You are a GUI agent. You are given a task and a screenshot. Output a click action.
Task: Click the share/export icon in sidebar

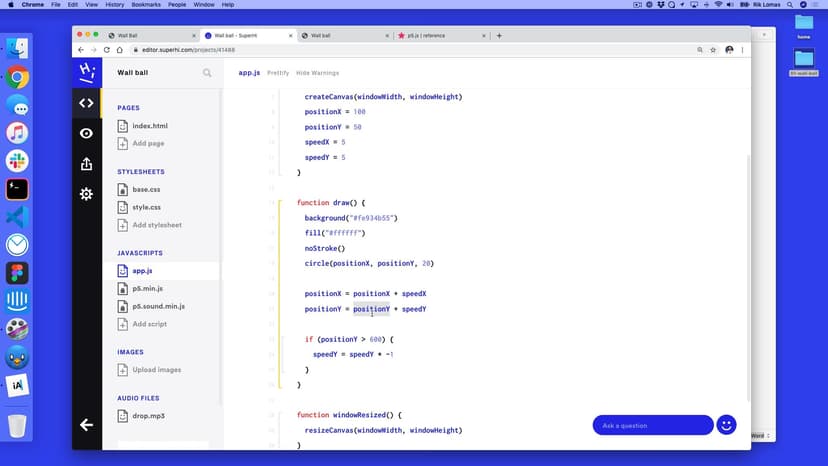86,164
